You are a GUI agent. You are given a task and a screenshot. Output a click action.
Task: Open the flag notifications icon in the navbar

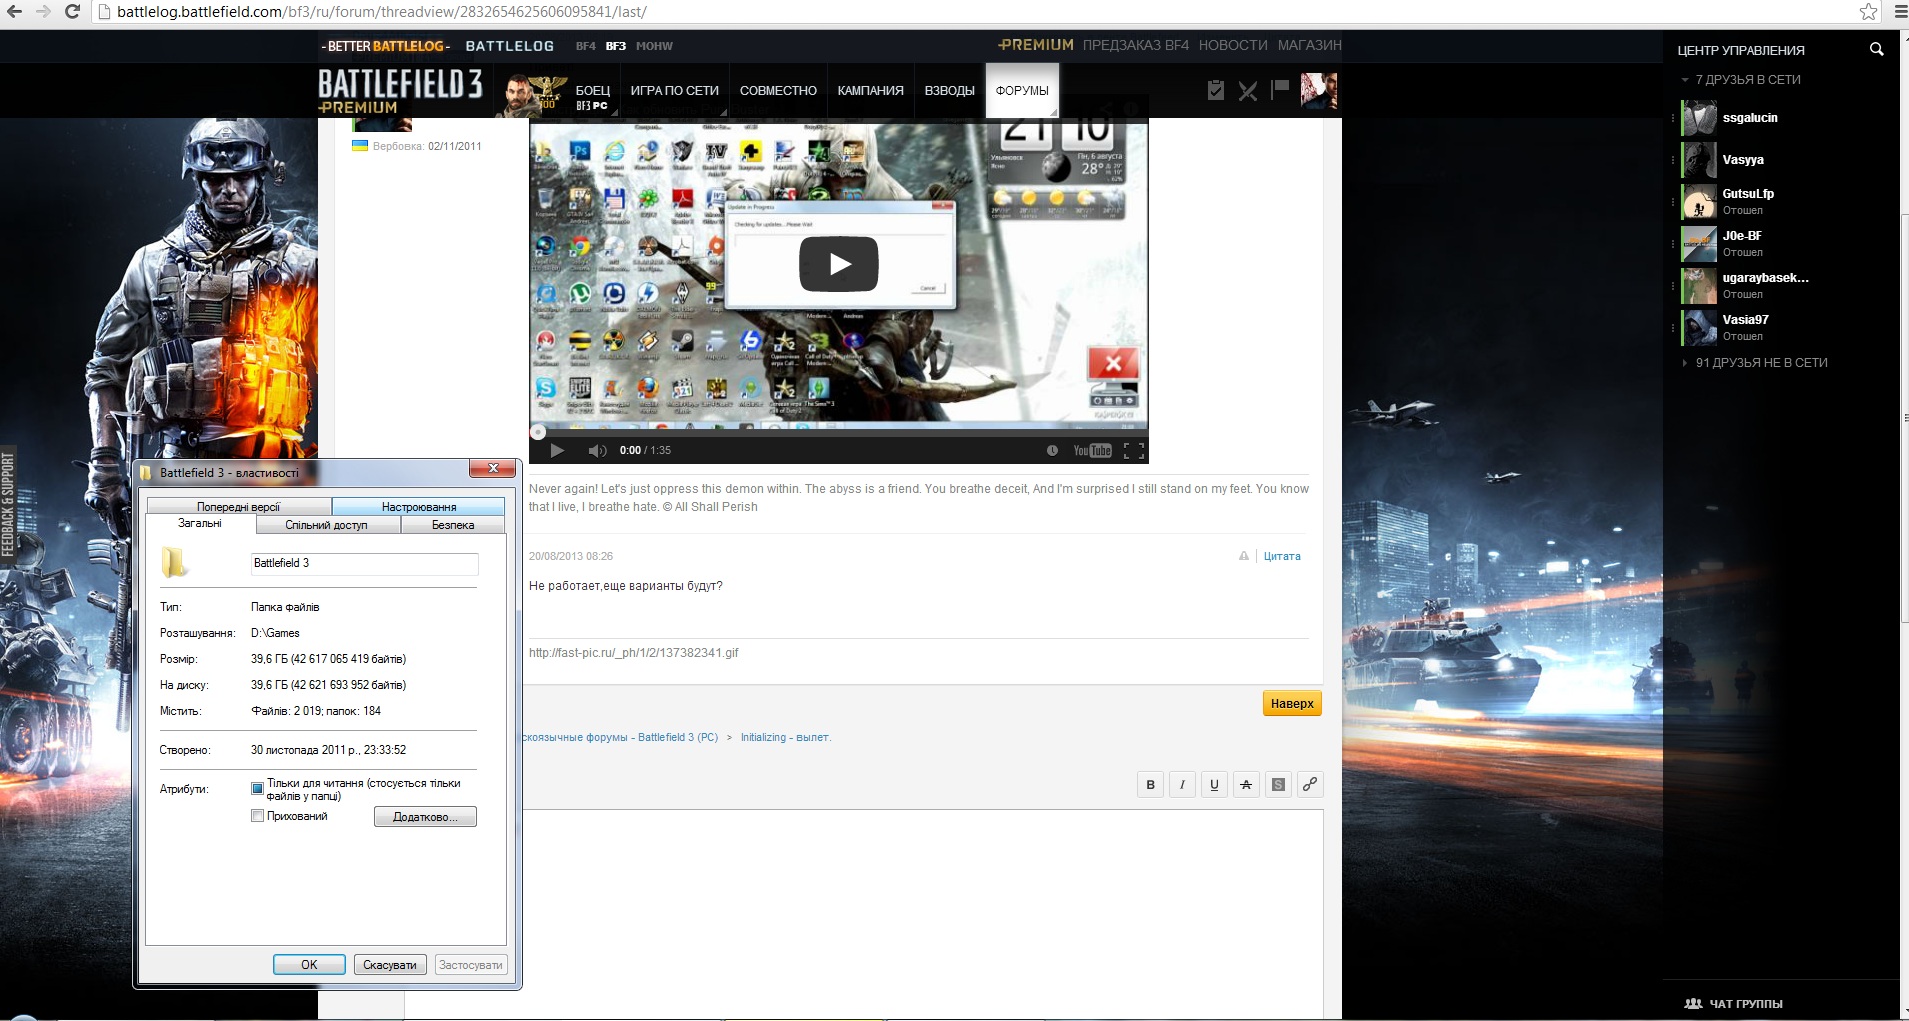(x=1279, y=89)
